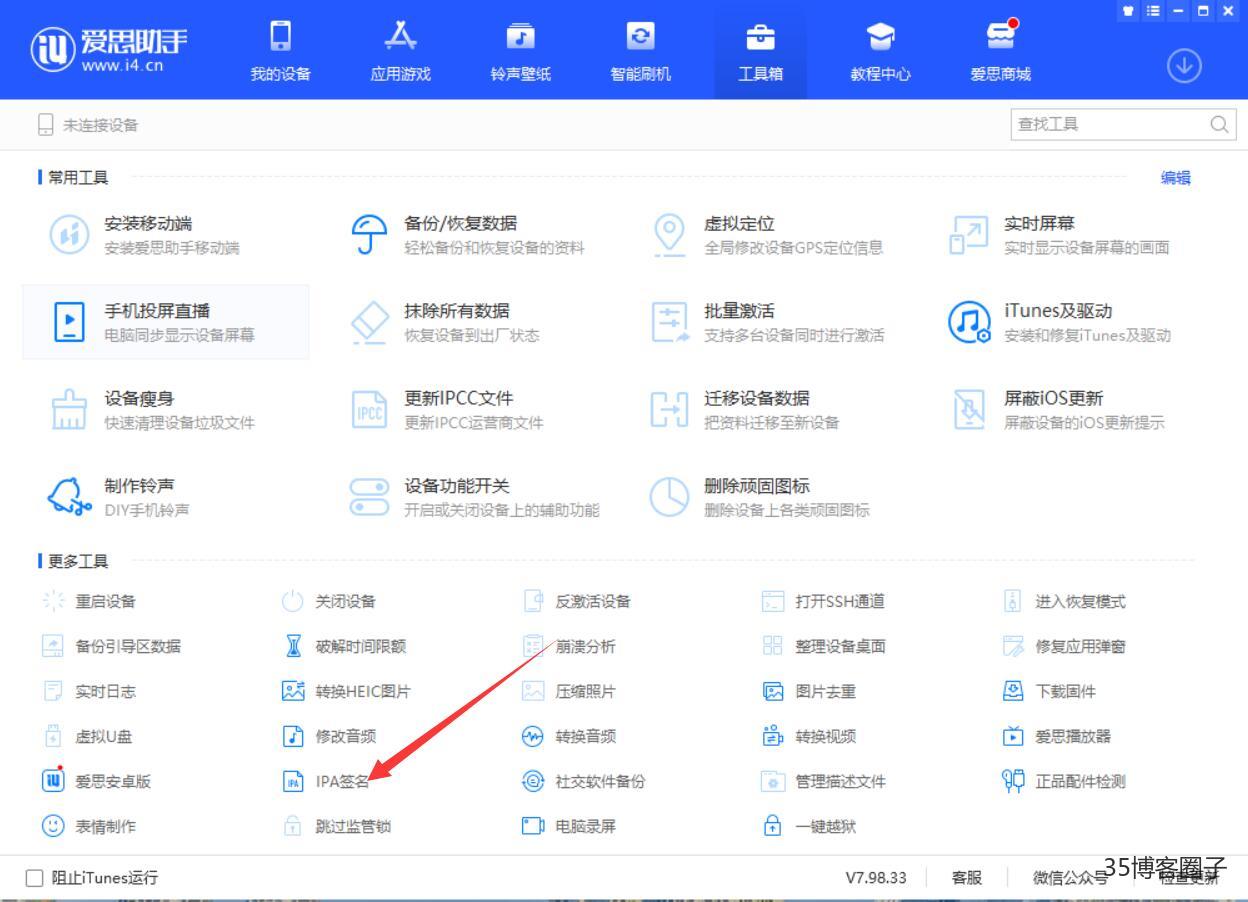Click 关闭设备 power tool
This screenshot has width=1248, height=902.
pyautogui.click(x=330, y=601)
